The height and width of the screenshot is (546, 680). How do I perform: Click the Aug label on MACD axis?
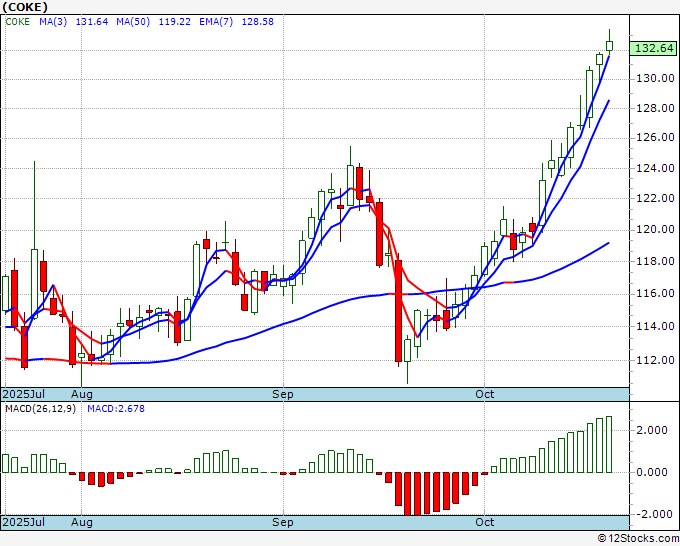pos(82,522)
